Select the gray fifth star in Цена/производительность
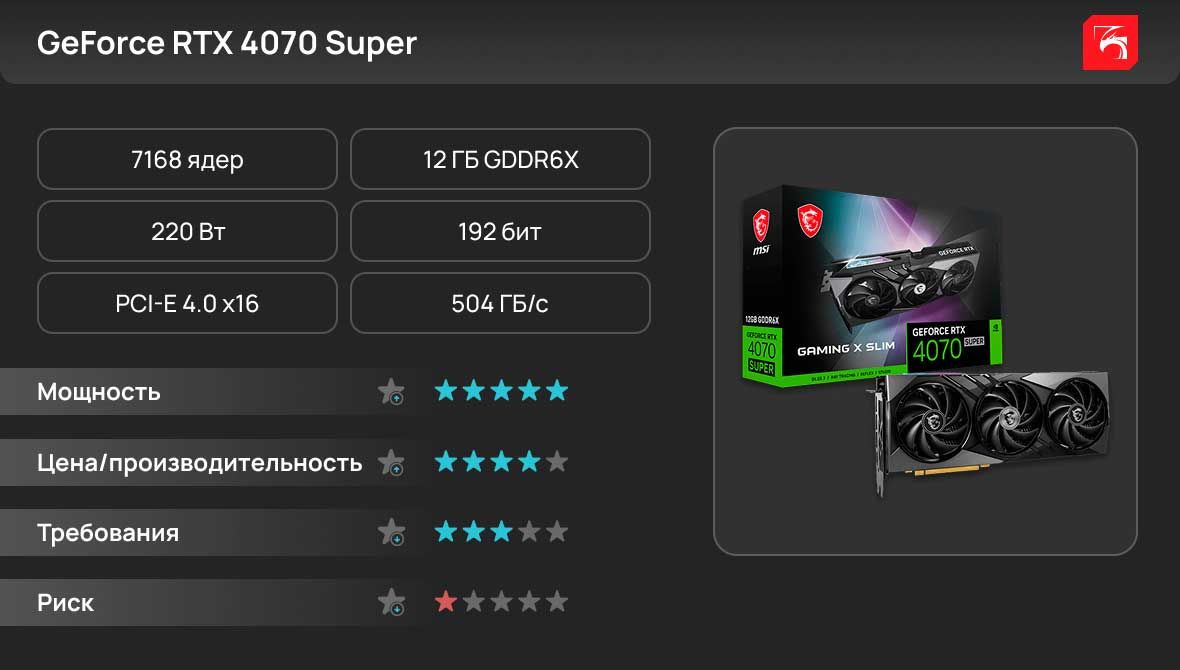1180x670 pixels. coord(557,461)
